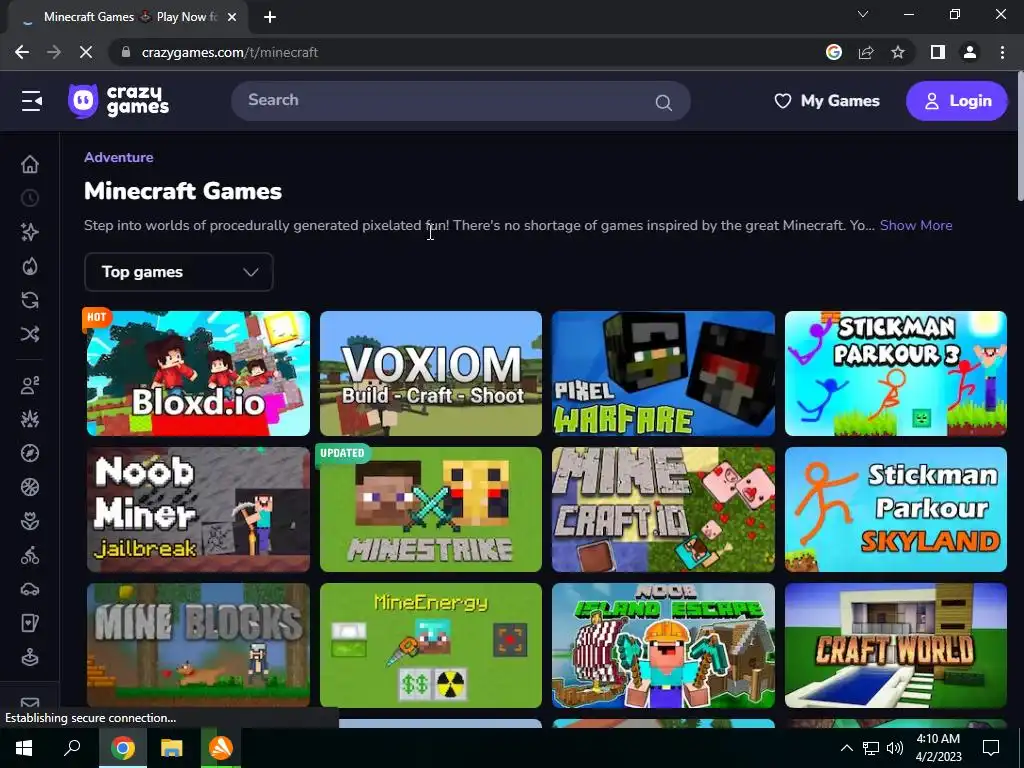Open the Adventure compass icon in the sidebar
The height and width of the screenshot is (768, 1024).
coord(30,453)
